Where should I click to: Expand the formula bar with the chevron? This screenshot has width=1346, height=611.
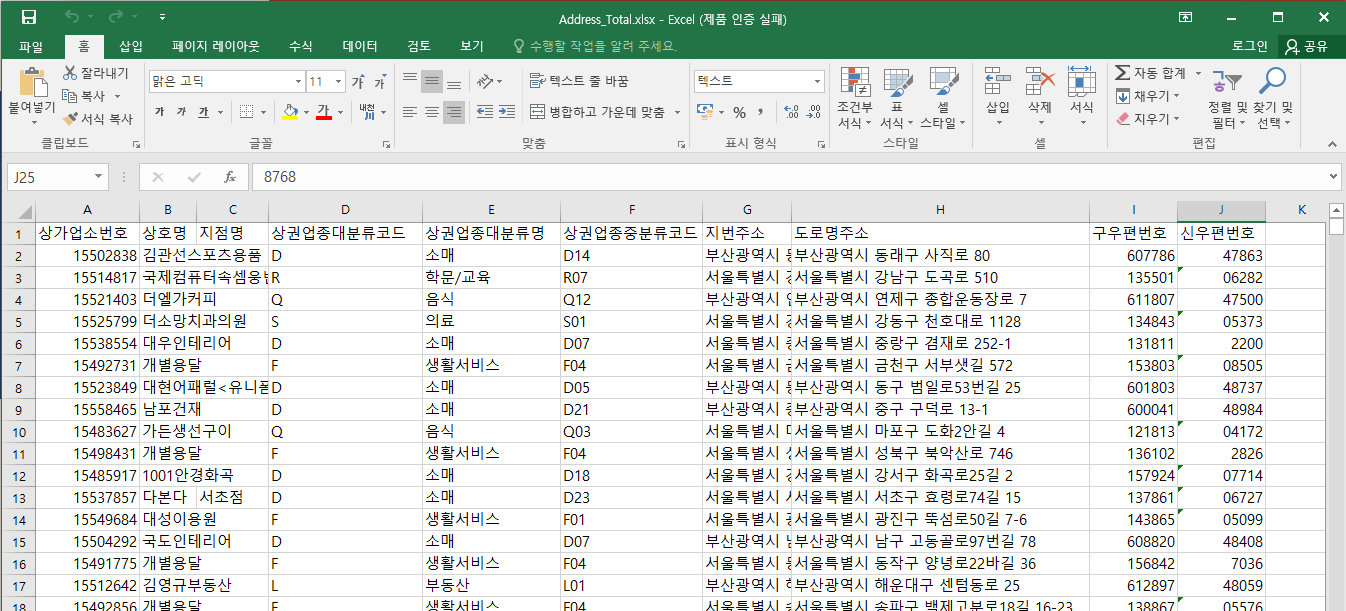point(1333,177)
